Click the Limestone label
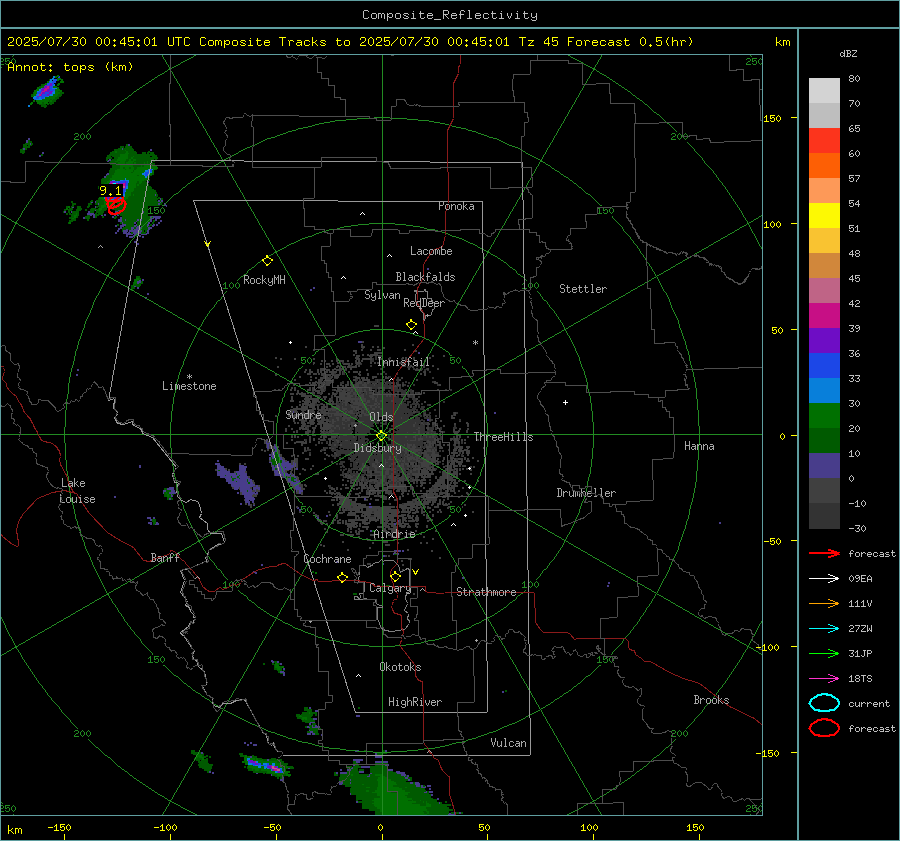Screen dimensions: 900x841 point(189,386)
